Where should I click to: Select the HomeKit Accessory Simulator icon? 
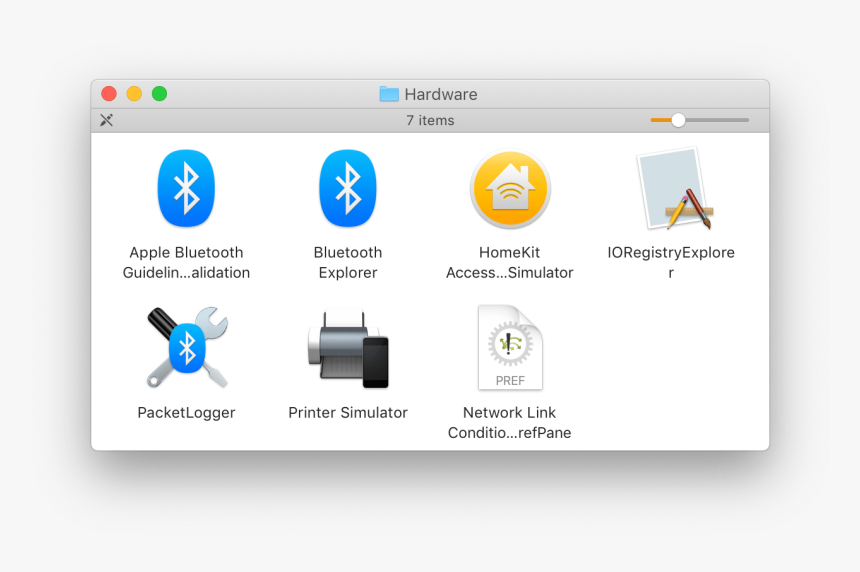click(510, 189)
